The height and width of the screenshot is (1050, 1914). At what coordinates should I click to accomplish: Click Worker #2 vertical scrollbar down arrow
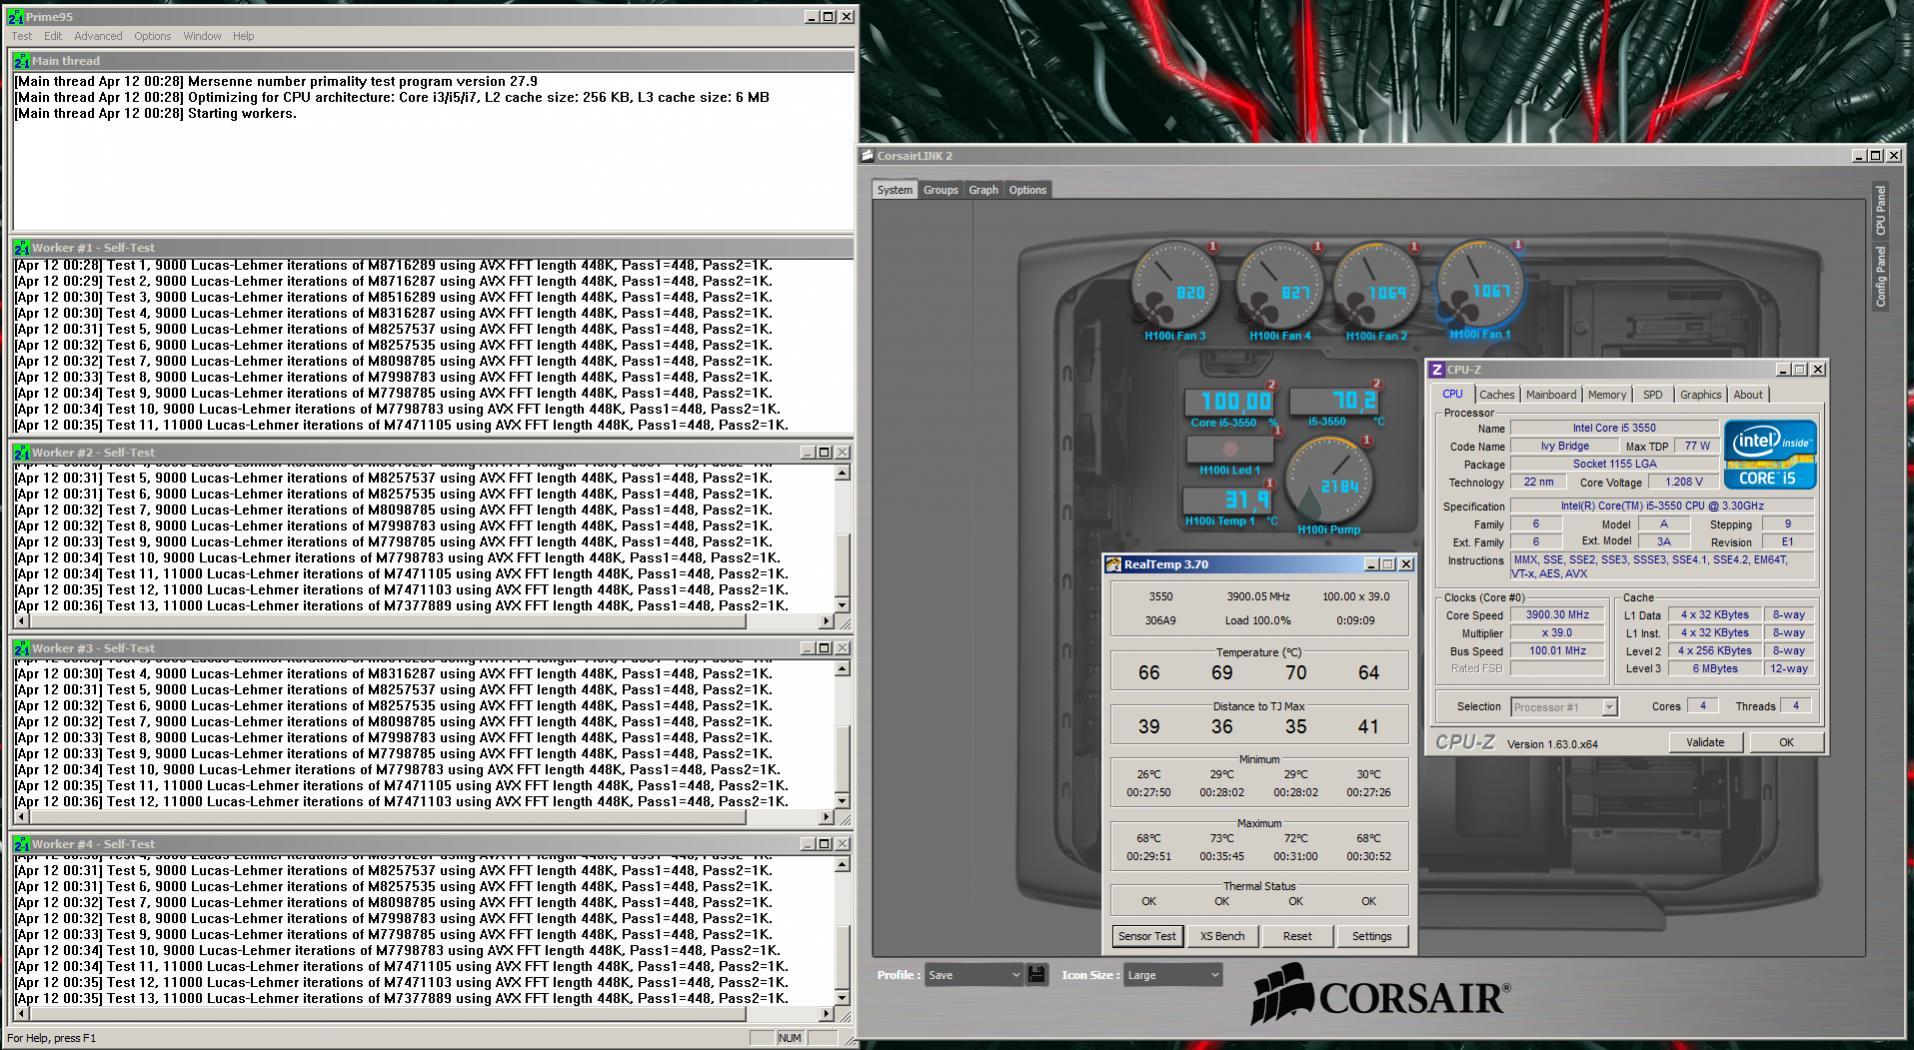(x=842, y=605)
